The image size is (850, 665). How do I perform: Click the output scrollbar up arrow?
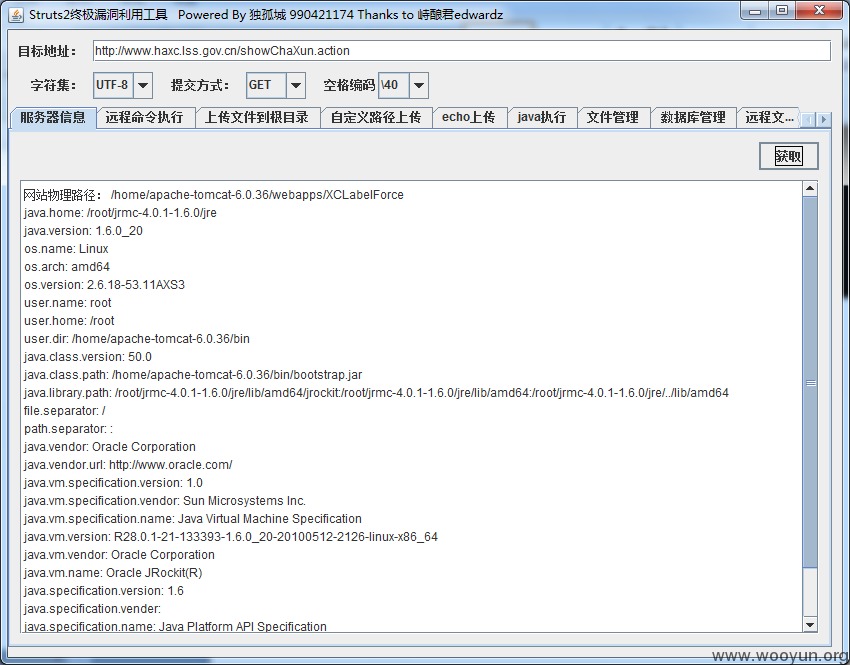[x=810, y=189]
